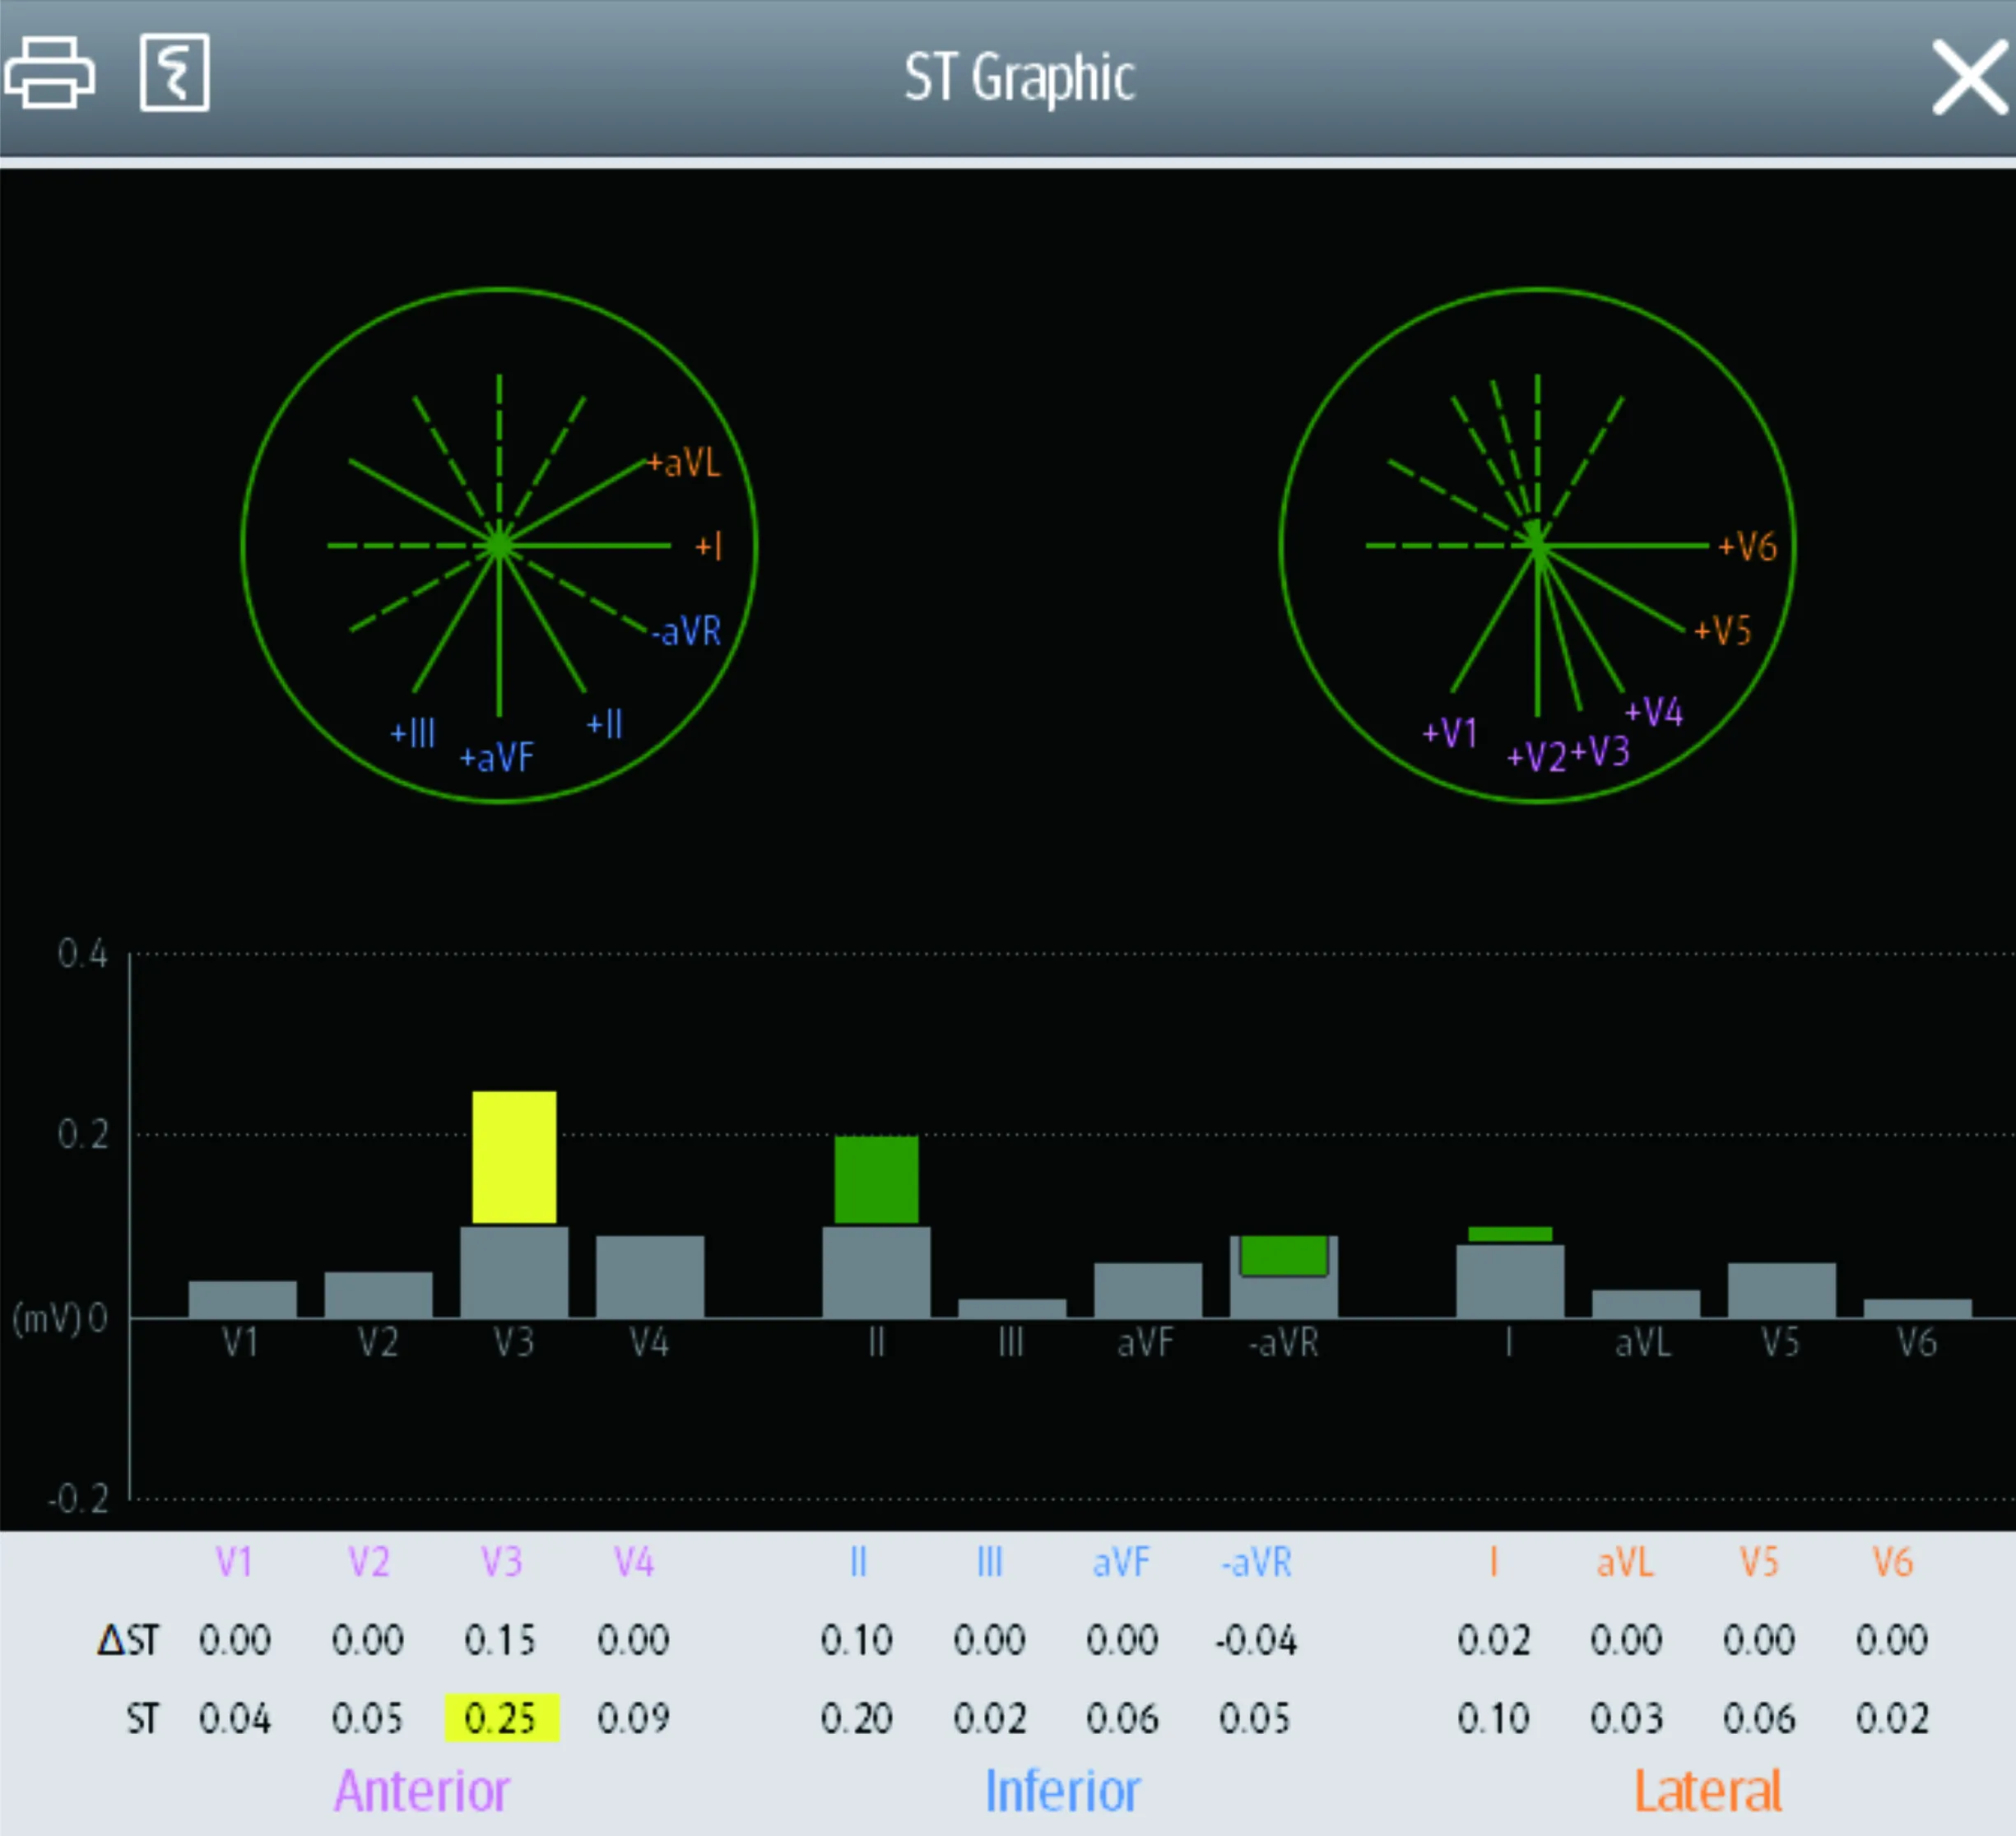Select the yellow V3 ST bar

coord(514,1156)
